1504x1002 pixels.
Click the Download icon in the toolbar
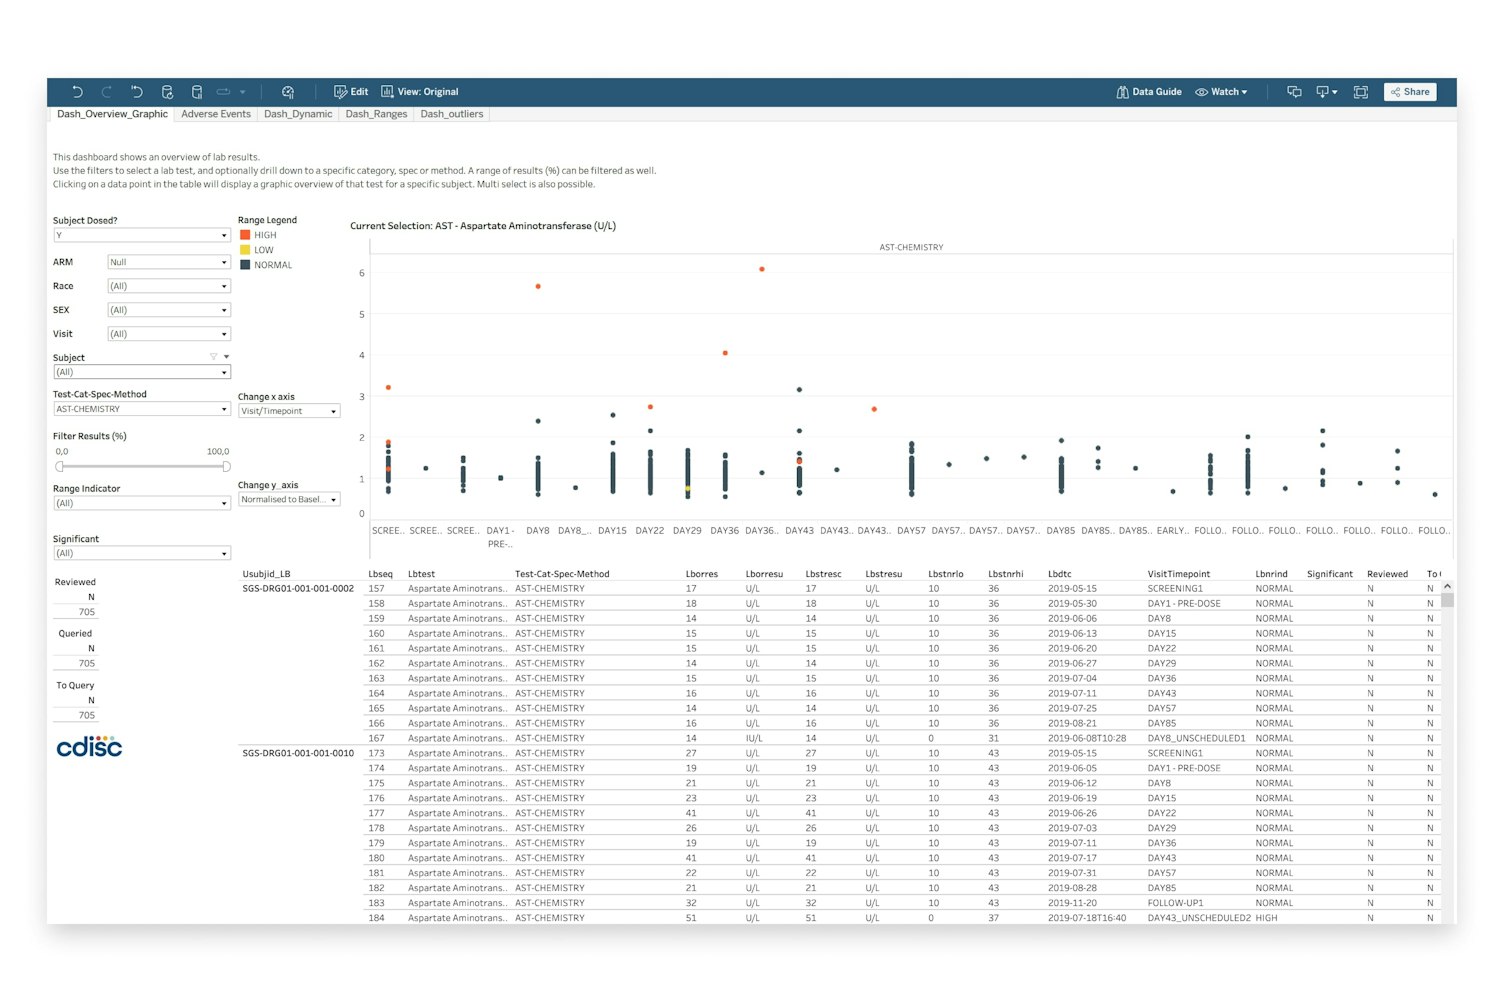tap(1326, 92)
